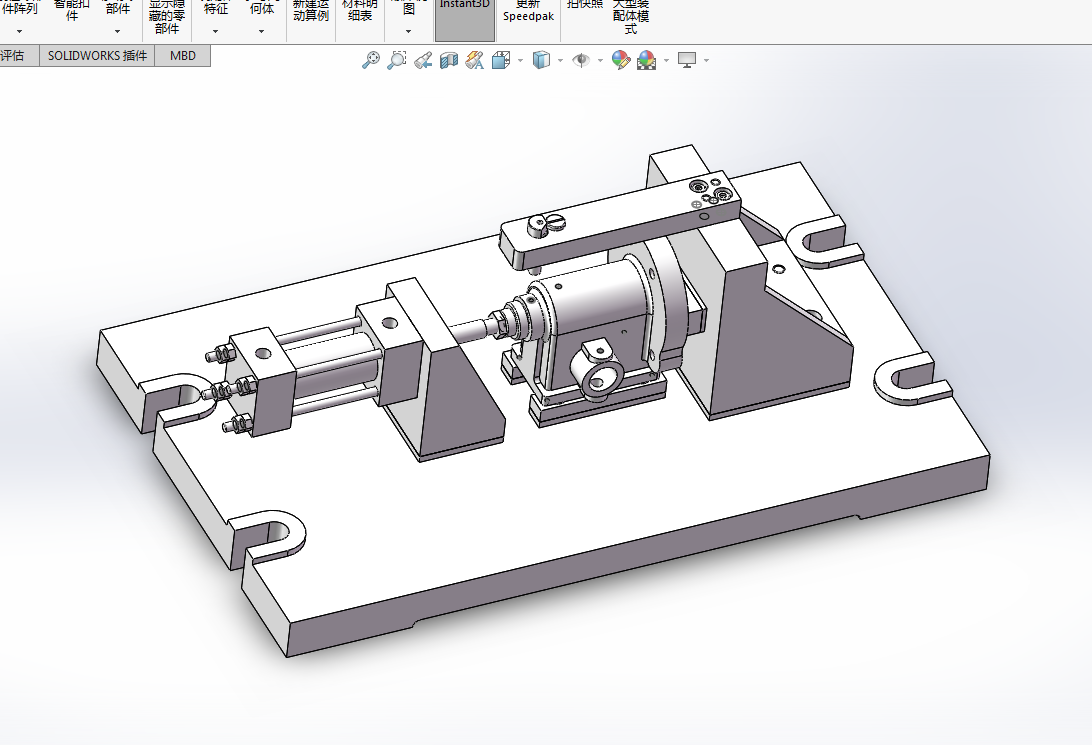Click the 材料明细表 button
Screen dimensions: 1092x745
tap(359, 10)
